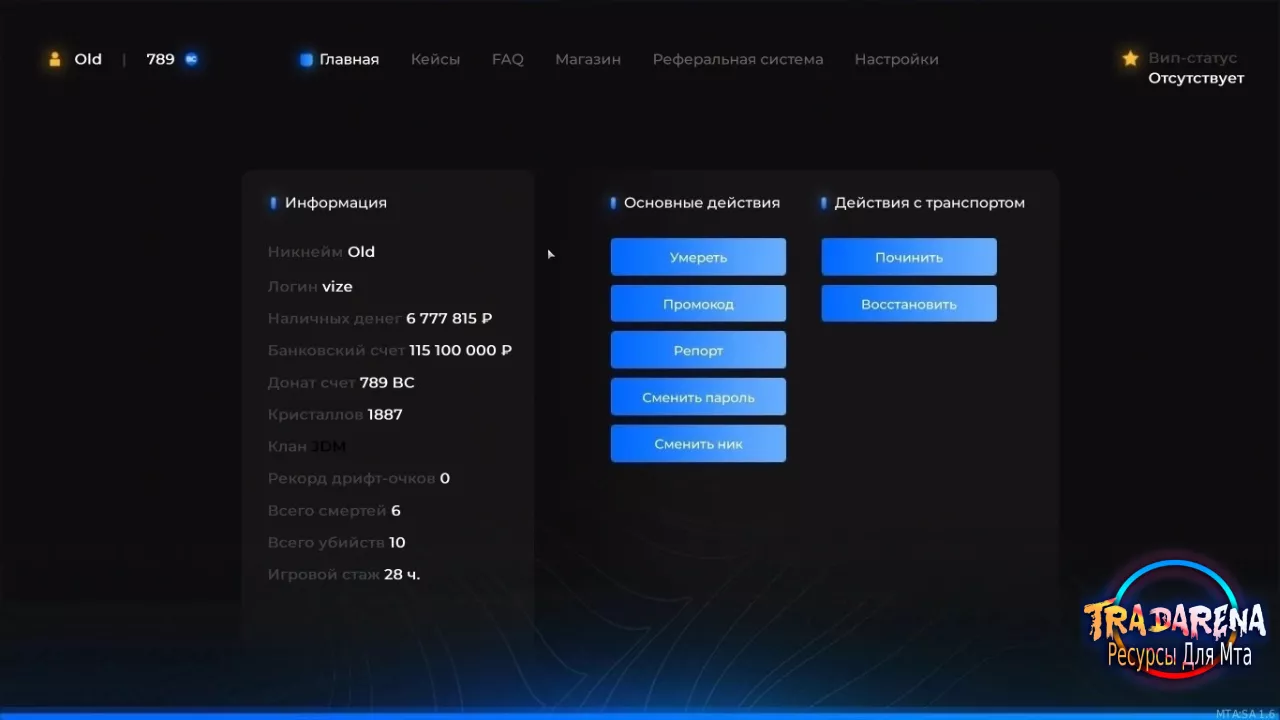Open the Репорт button

click(x=698, y=350)
